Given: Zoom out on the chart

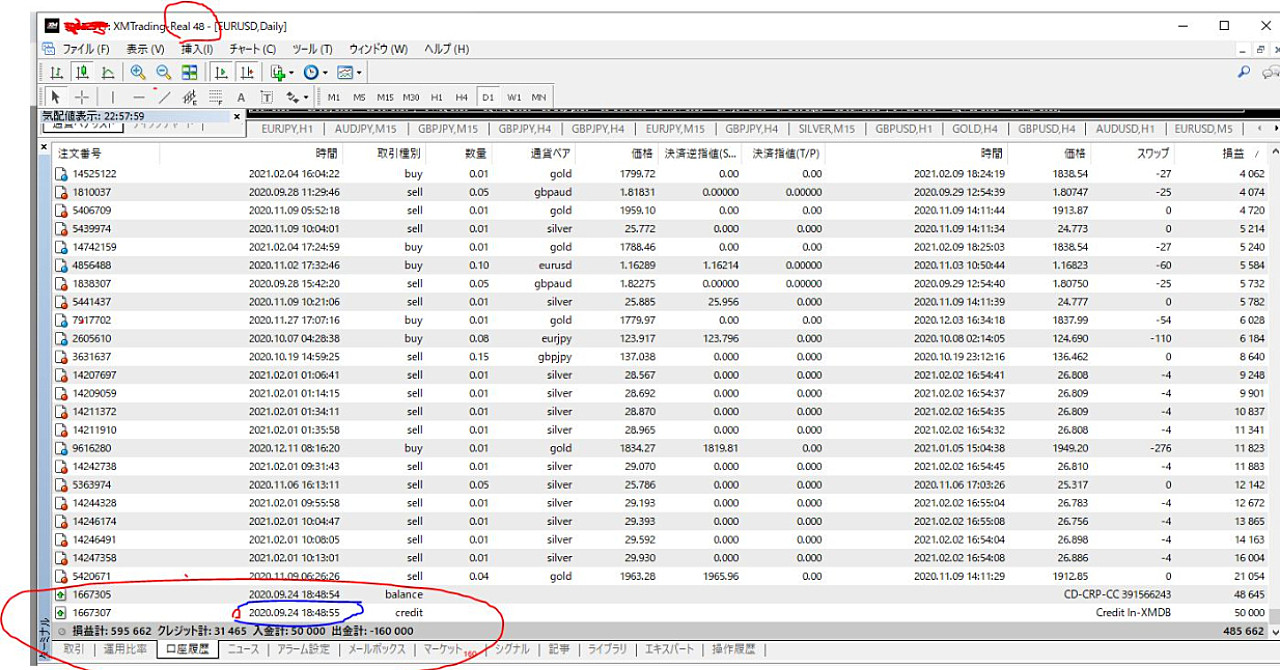Looking at the screenshot, I should [x=164, y=72].
